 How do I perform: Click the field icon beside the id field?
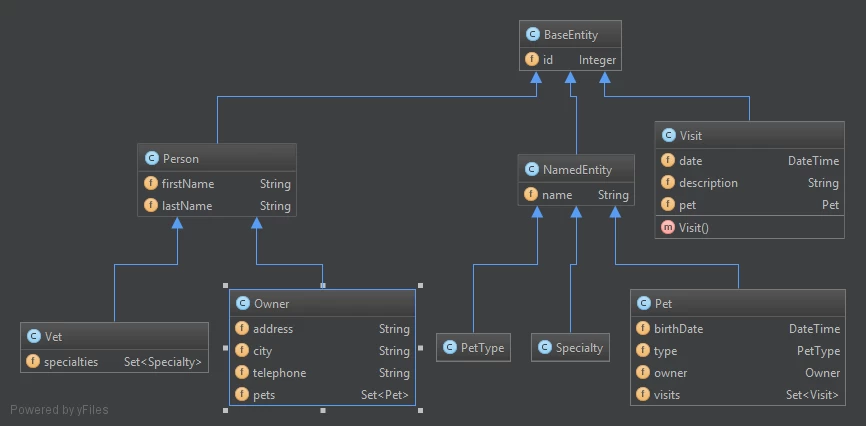click(x=532, y=60)
